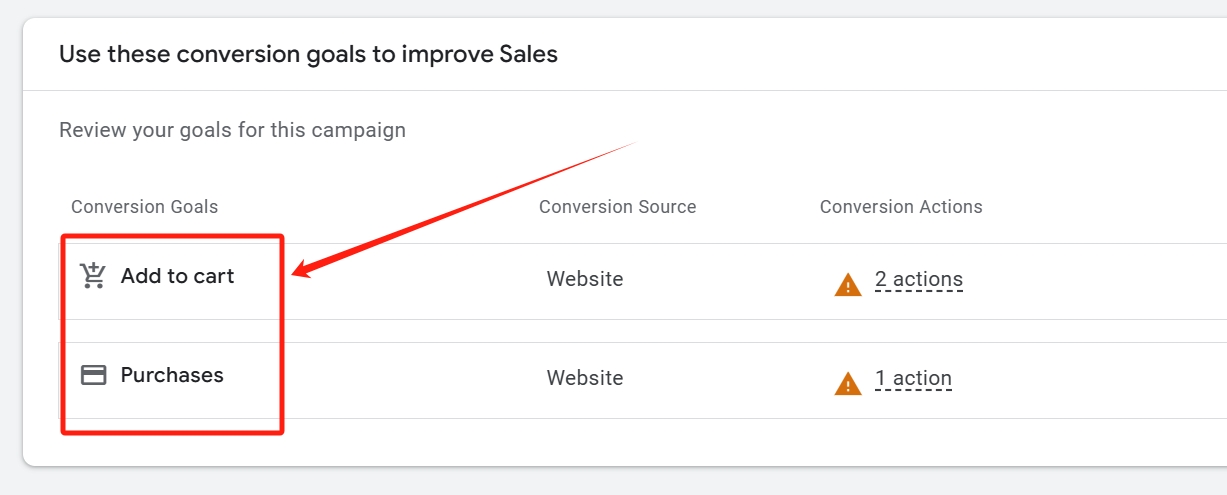Viewport: 1227px width, 495px height.
Task: Open the 2 actions link
Action: tap(919, 279)
